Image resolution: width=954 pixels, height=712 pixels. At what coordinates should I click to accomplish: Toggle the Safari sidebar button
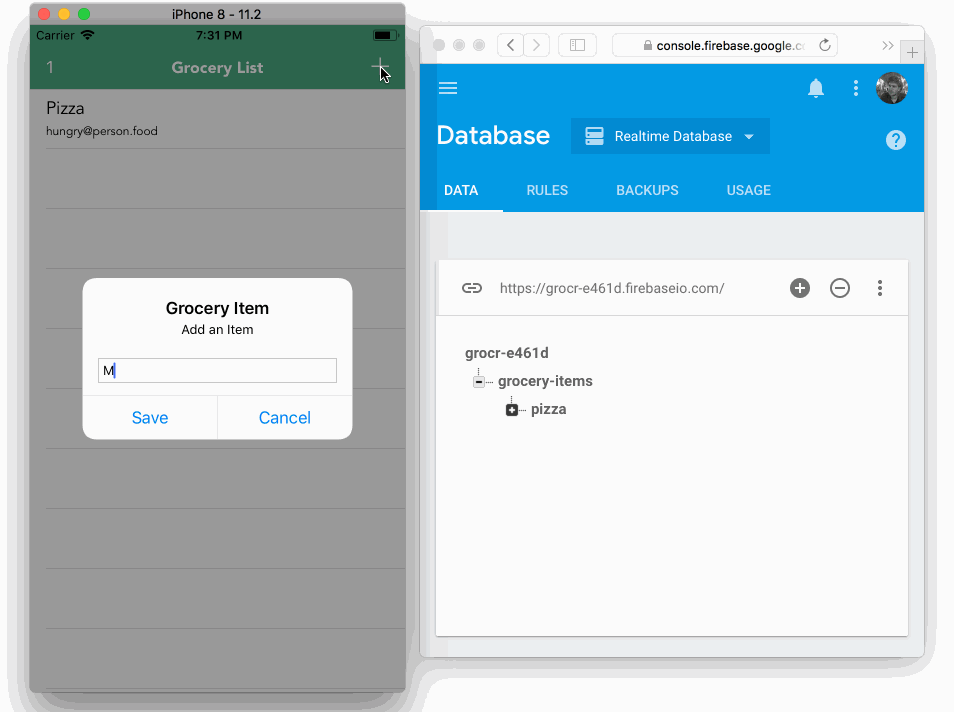[577, 45]
